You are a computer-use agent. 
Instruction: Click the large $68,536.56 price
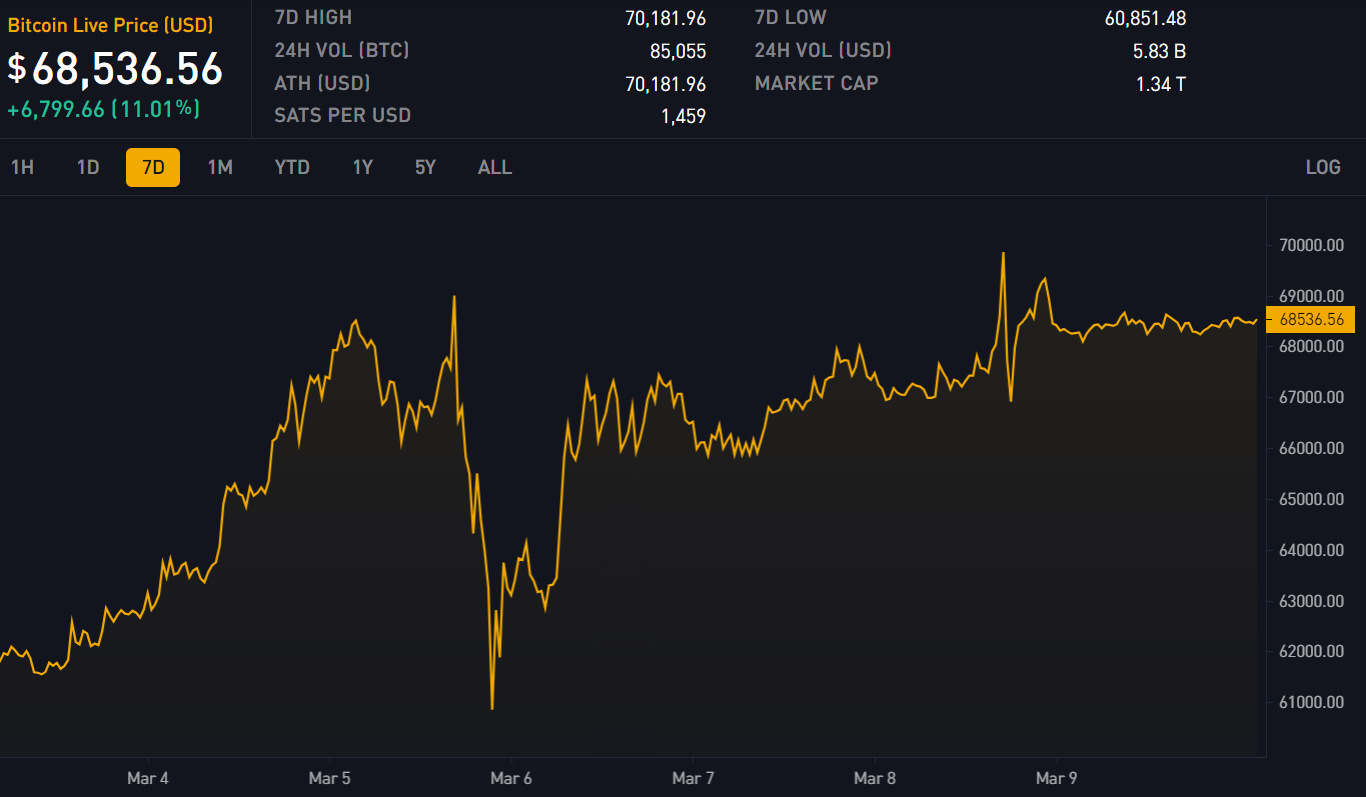(x=115, y=68)
